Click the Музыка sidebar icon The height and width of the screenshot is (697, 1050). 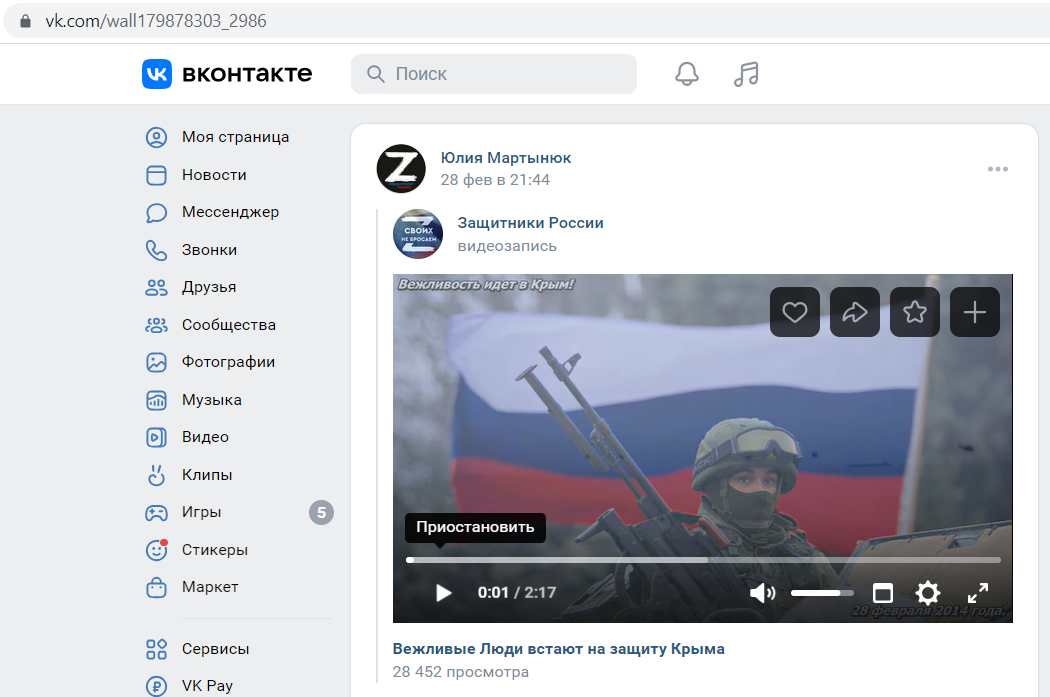pyautogui.click(x=156, y=400)
